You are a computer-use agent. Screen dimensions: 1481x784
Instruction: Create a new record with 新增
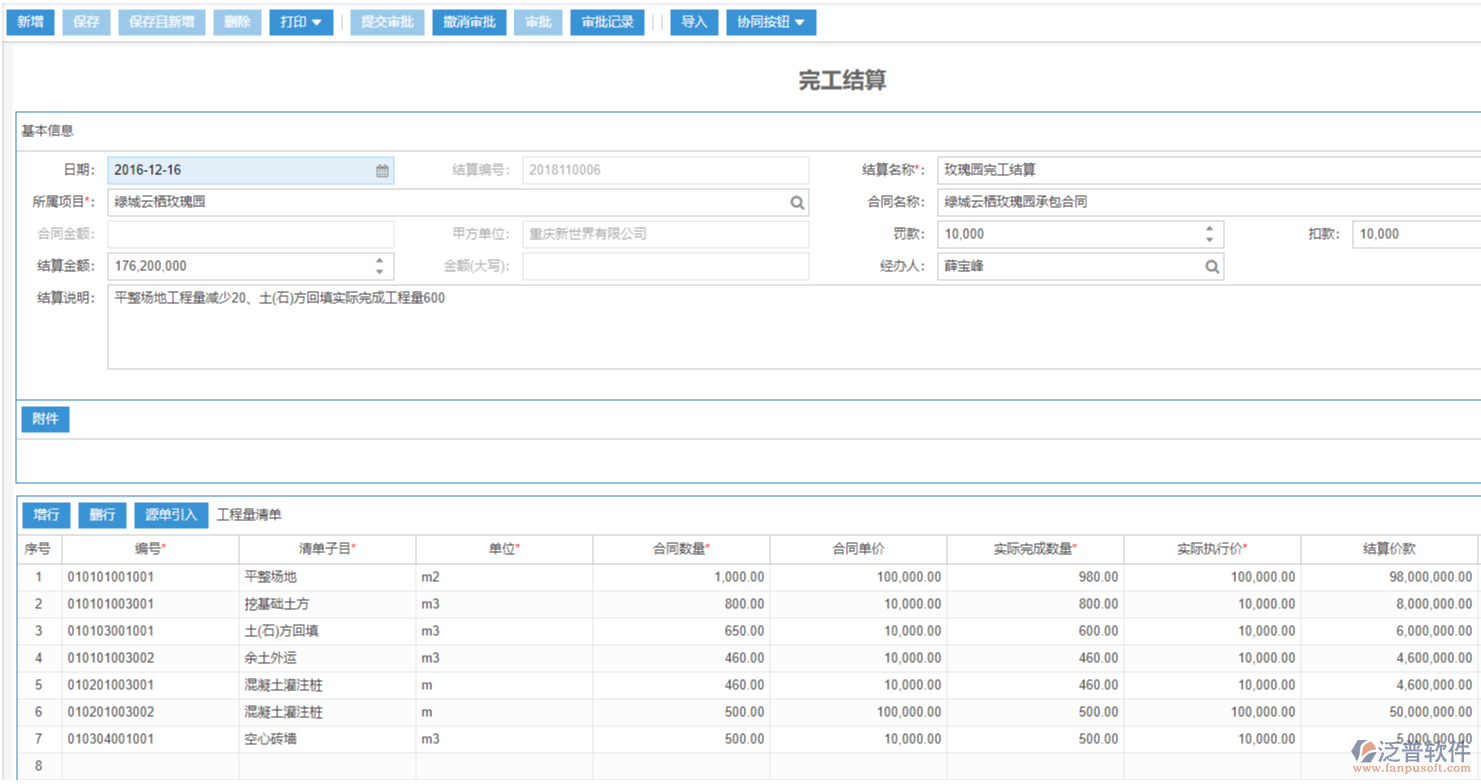coord(30,22)
